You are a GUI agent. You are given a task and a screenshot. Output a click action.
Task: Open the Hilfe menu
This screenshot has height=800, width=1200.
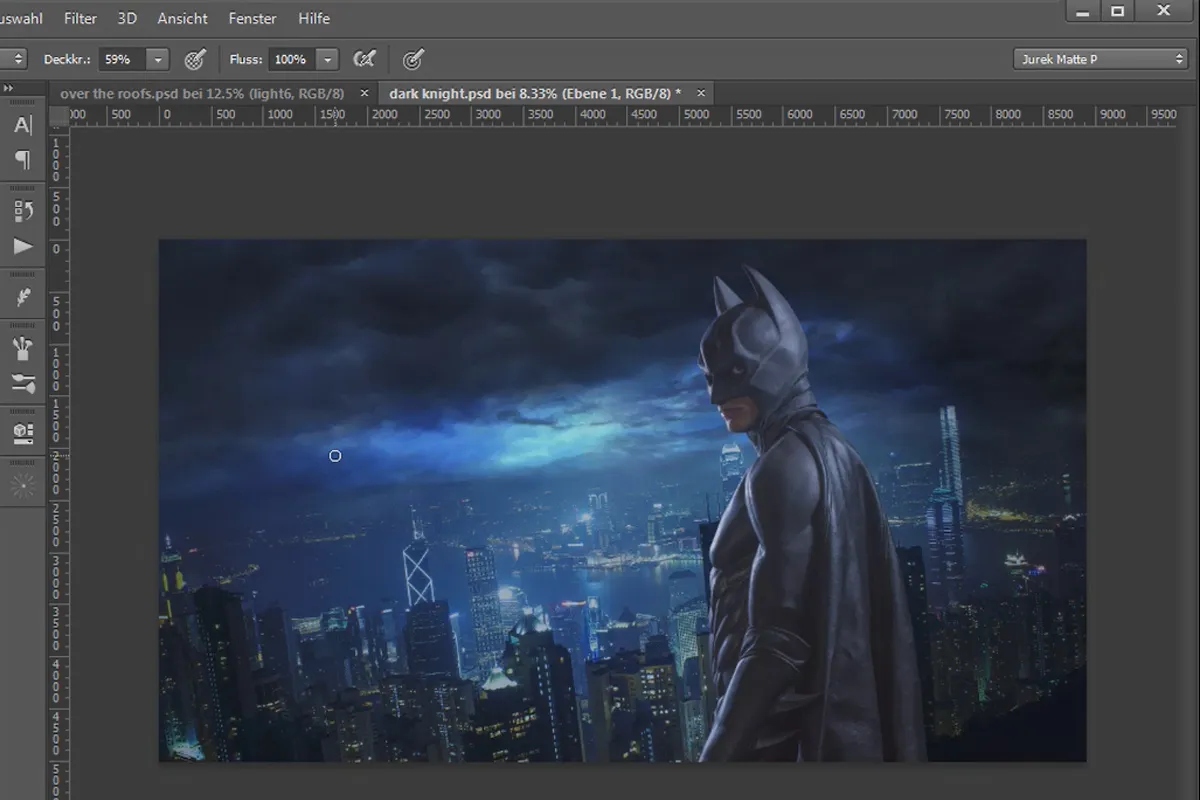pos(314,18)
